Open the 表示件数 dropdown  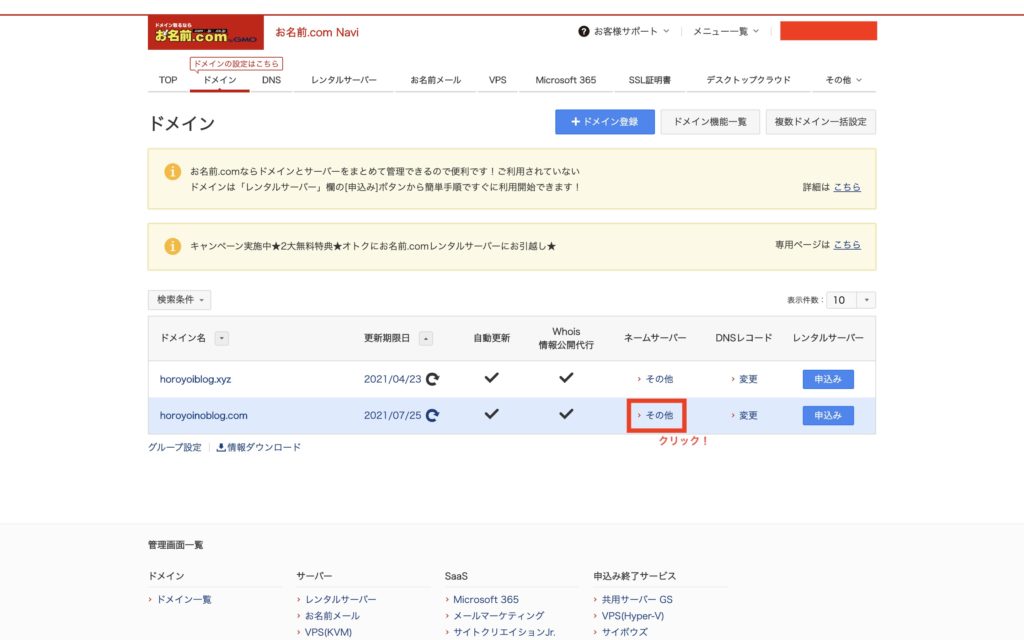[x=851, y=300]
